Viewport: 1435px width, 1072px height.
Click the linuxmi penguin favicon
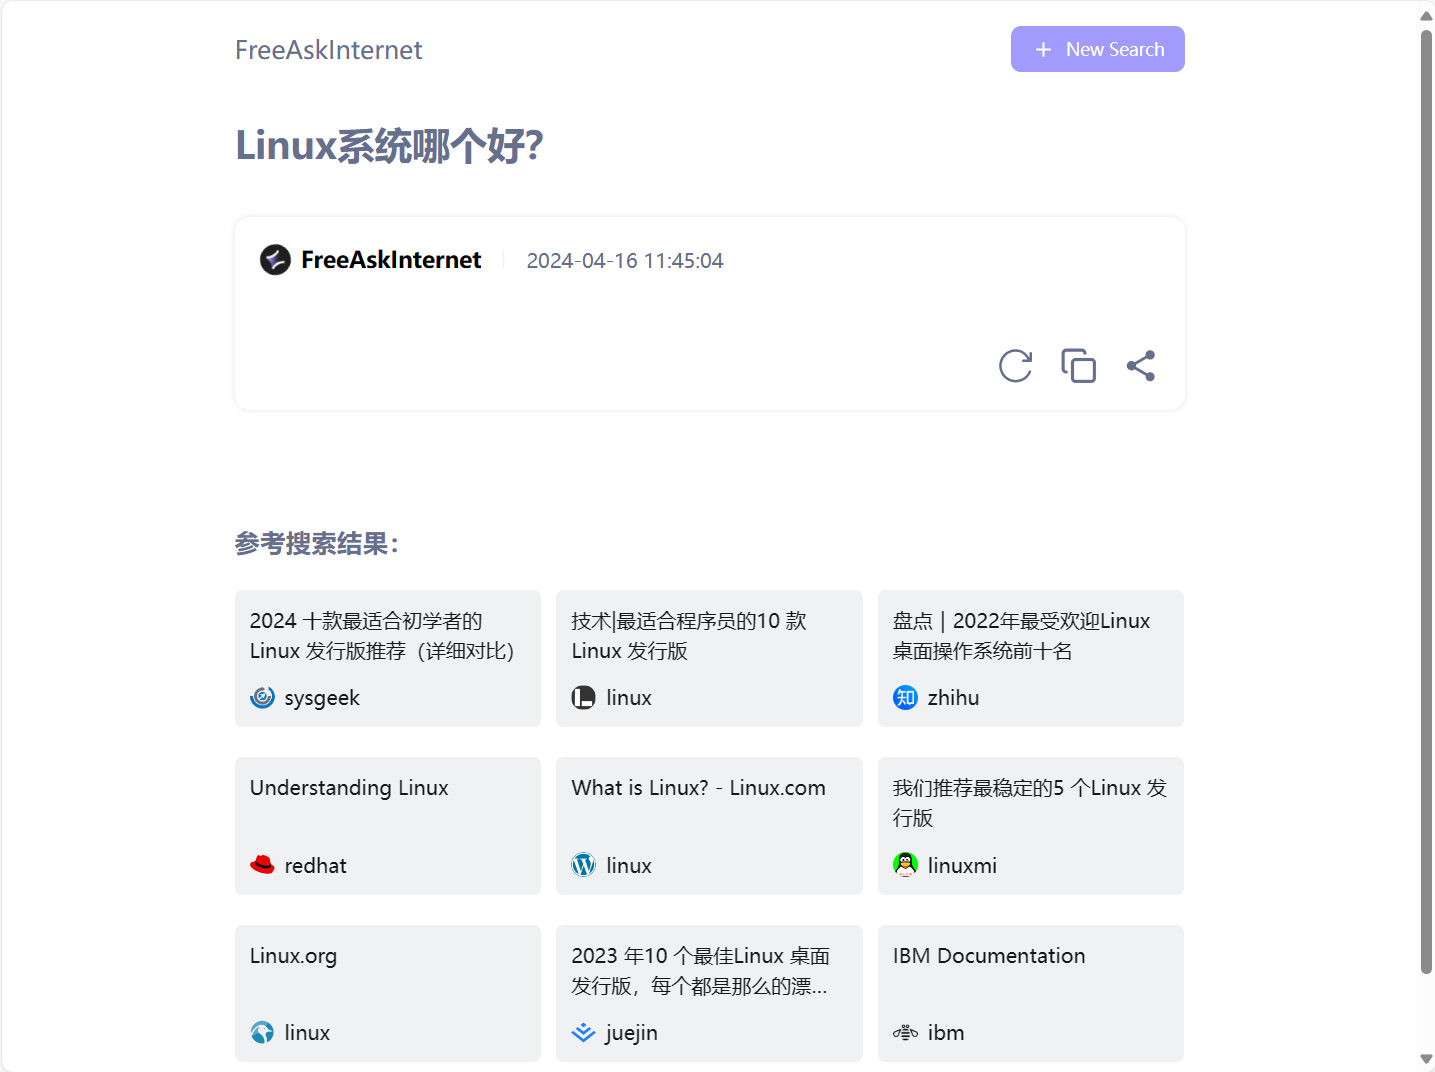pyautogui.click(x=905, y=865)
